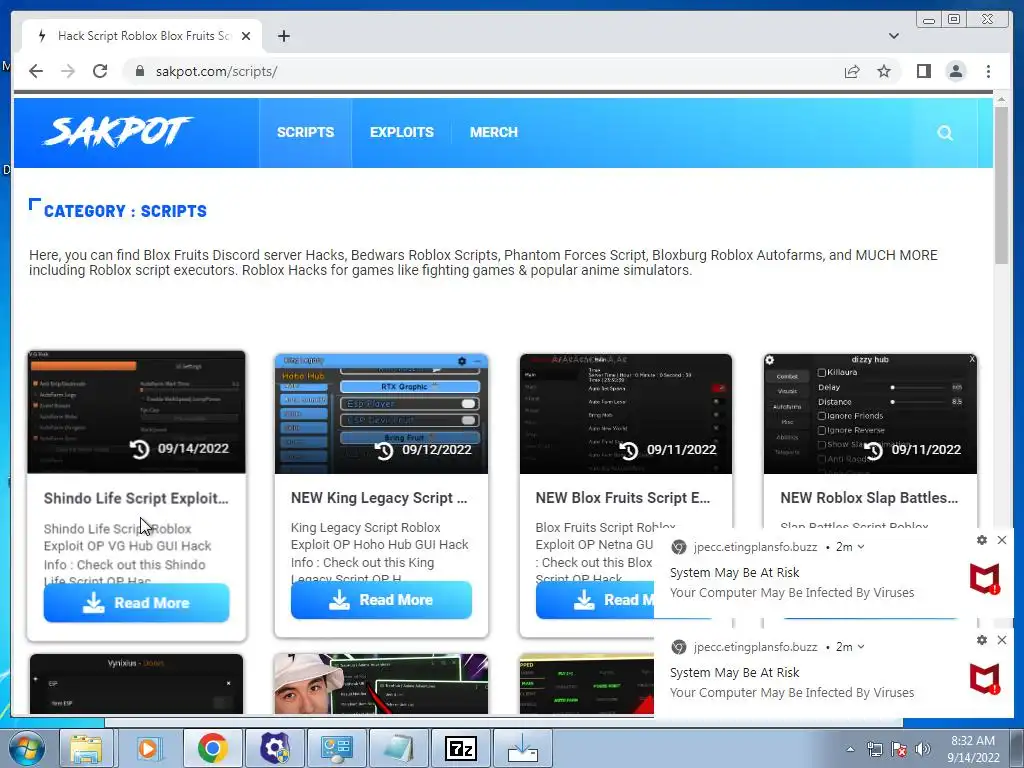The image size is (1024, 768).
Task: Open the NEW King Legacy Script title
Action: click(379, 498)
